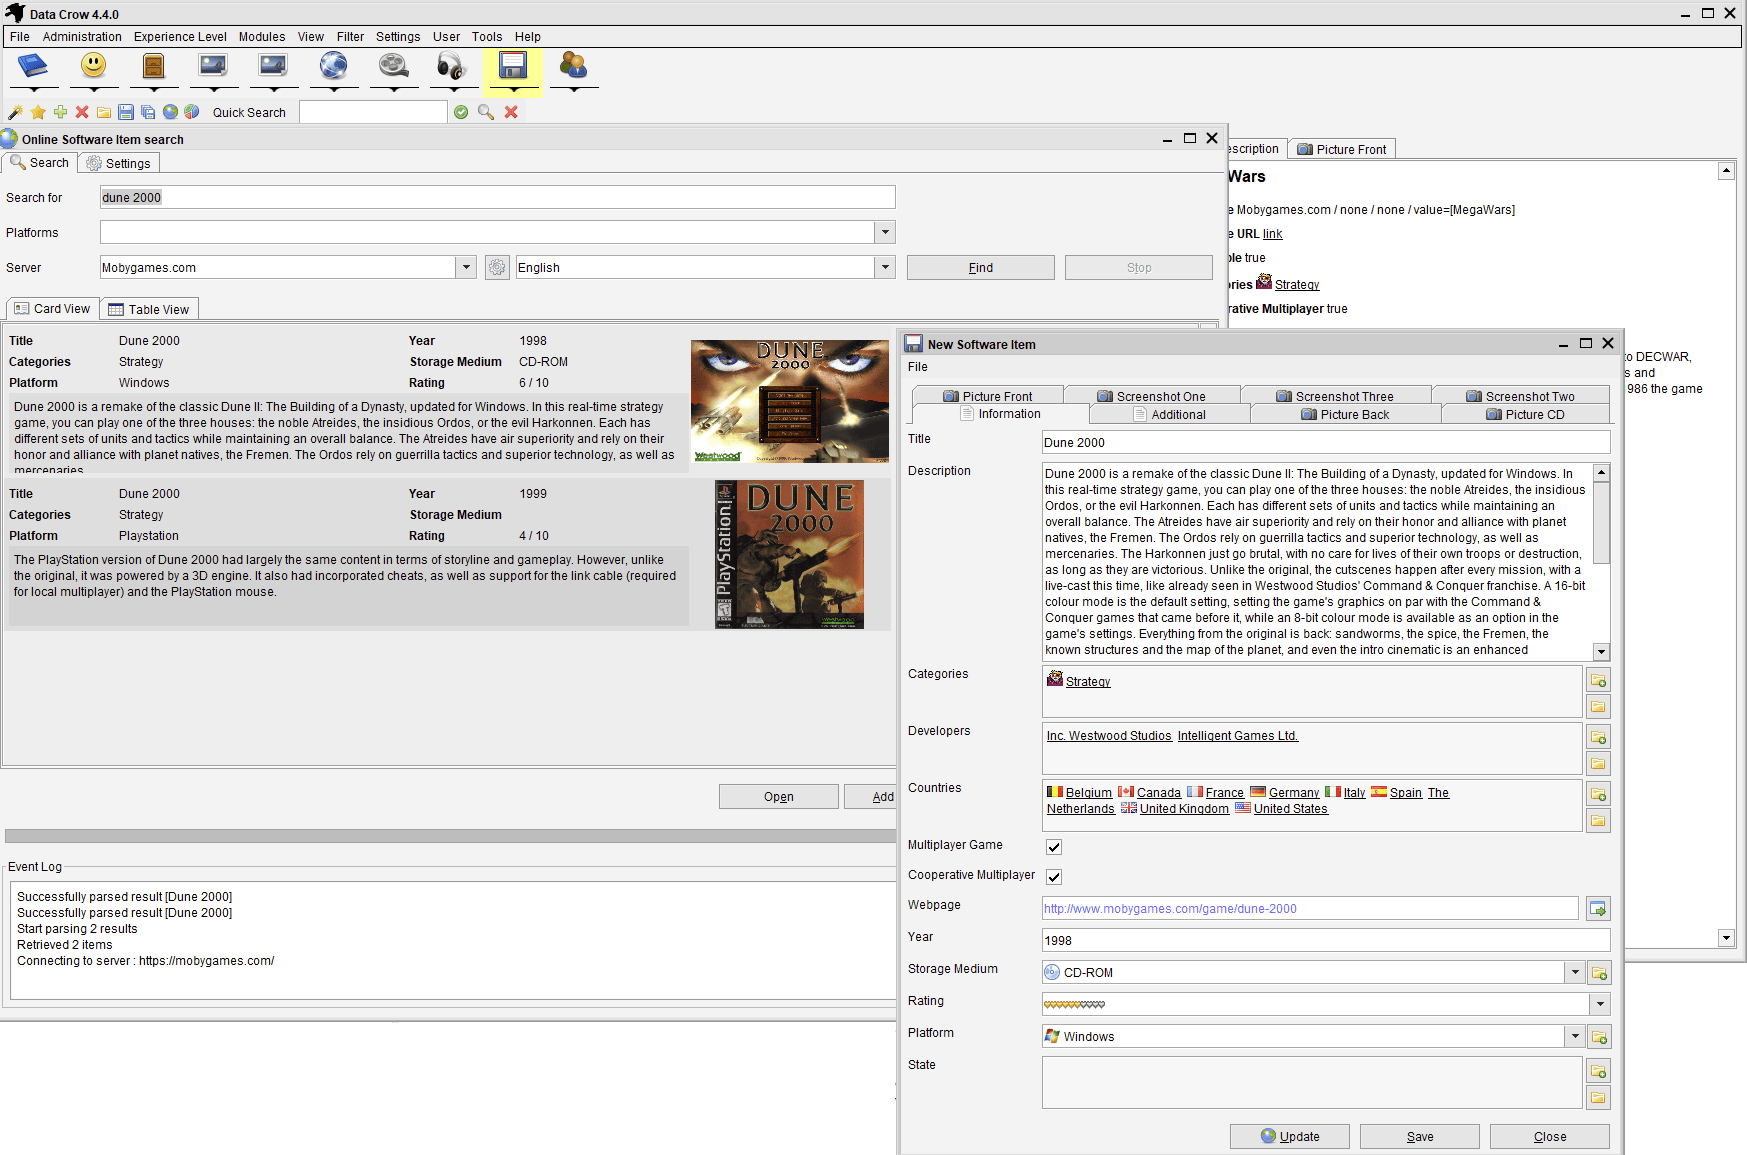Click the Description field scrollbar down arrow
The height and width of the screenshot is (1155, 1747).
(1602, 652)
